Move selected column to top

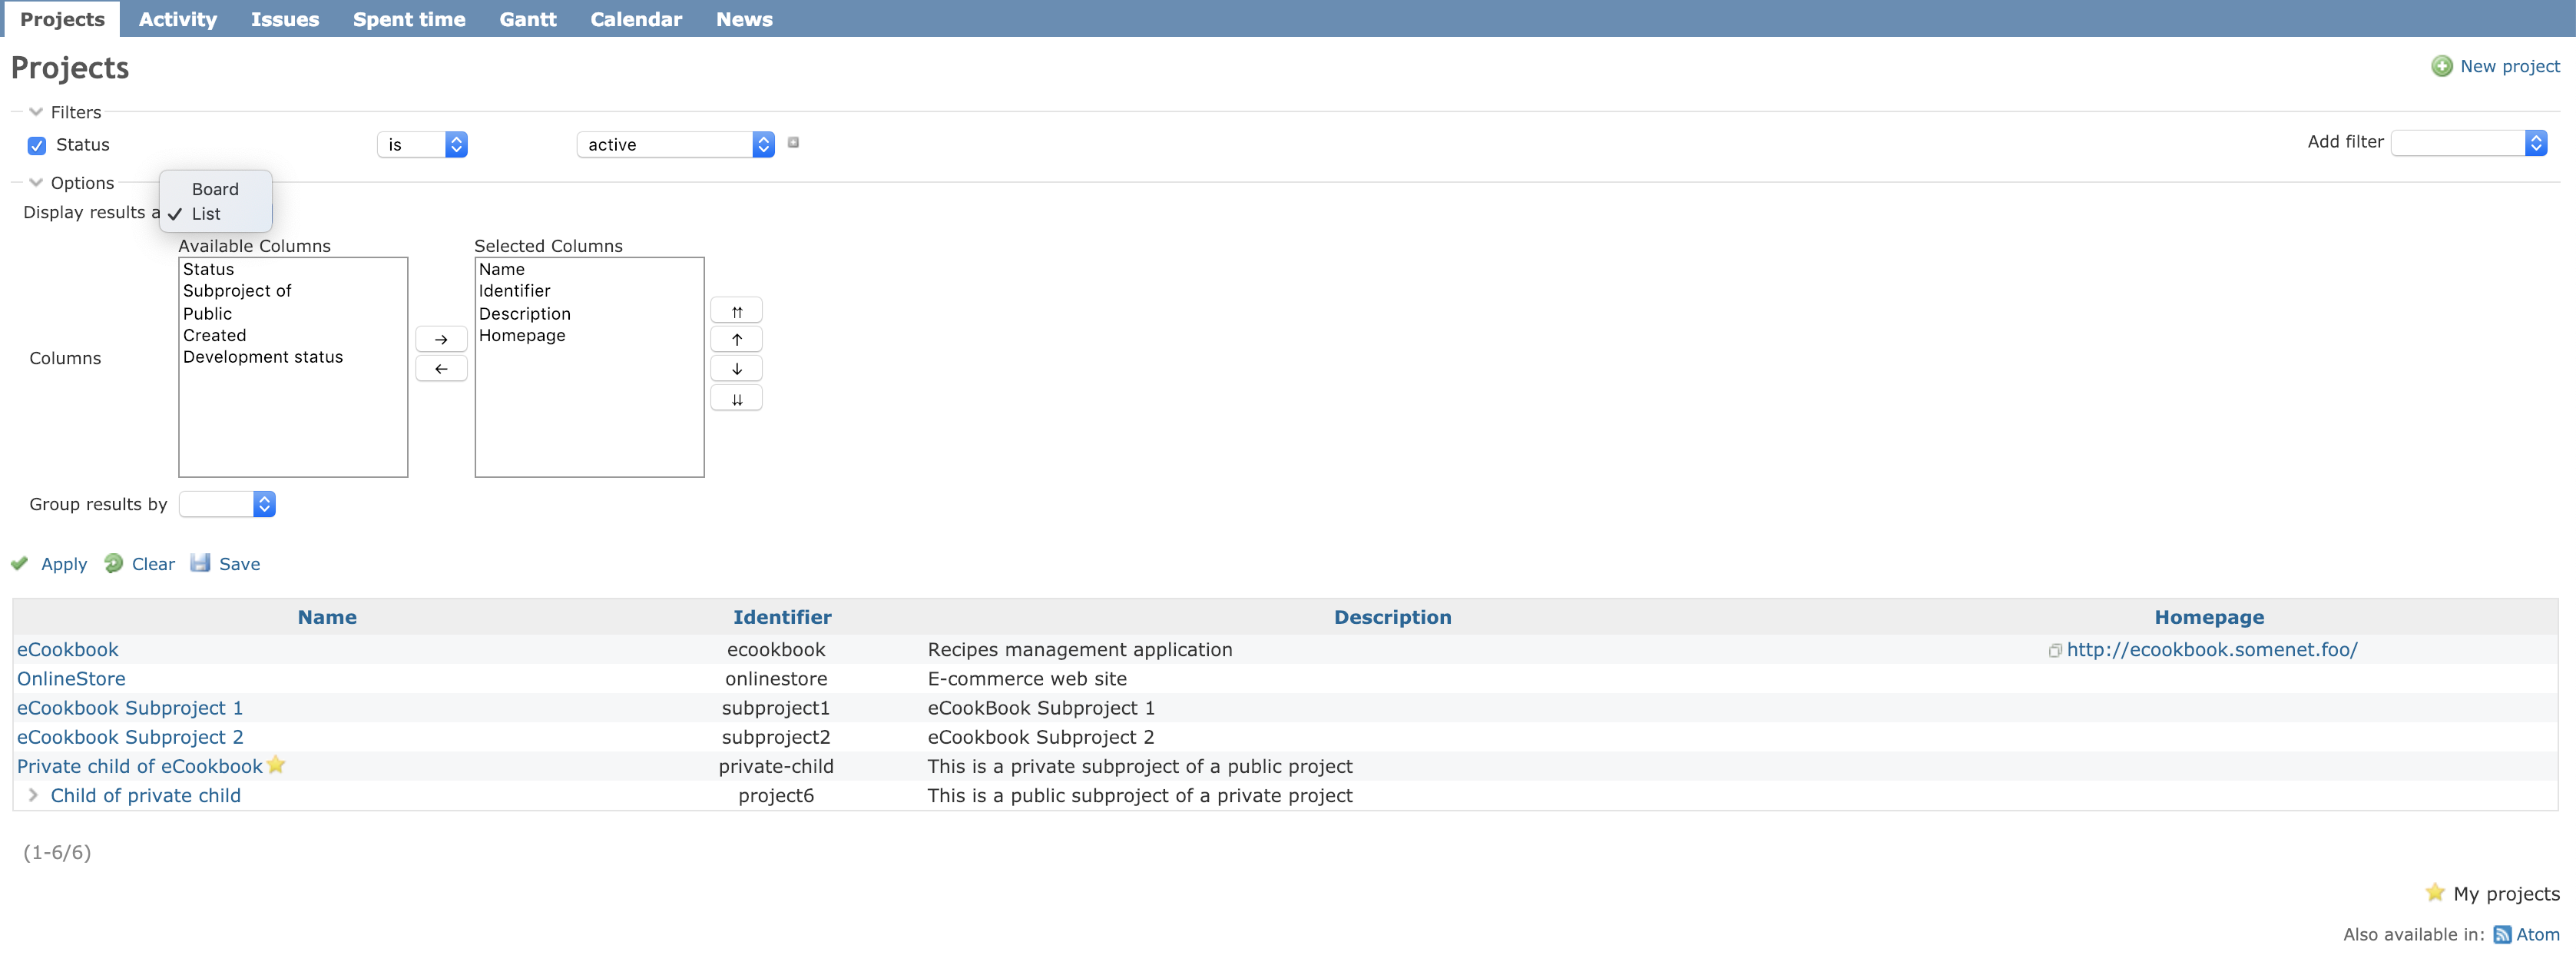click(736, 311)
